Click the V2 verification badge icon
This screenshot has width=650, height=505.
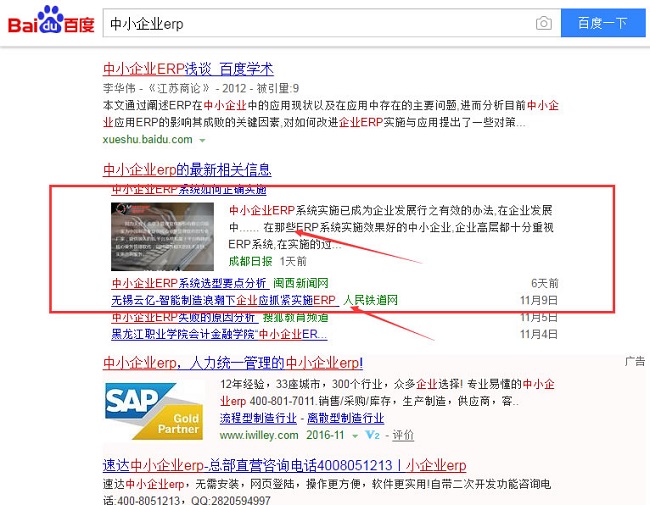[372, 435]
